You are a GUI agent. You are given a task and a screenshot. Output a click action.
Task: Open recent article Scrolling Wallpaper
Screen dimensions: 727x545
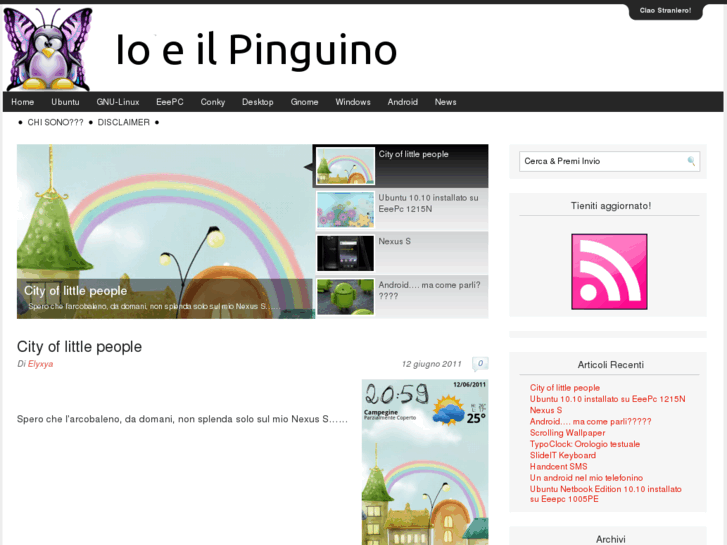coord(568,433)
